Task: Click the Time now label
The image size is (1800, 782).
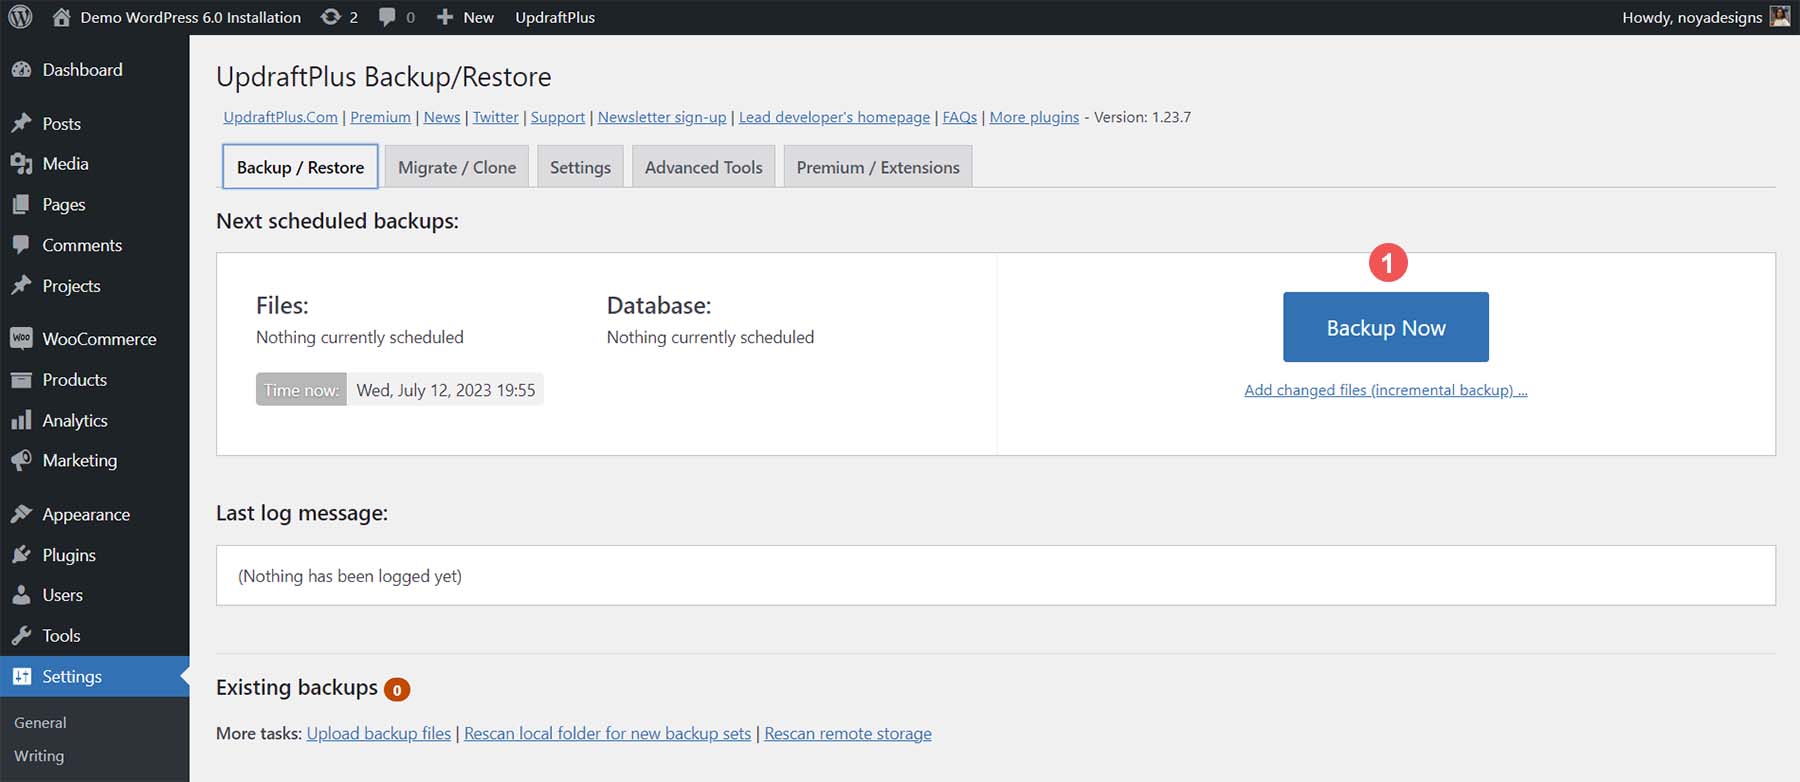Action: click(301, 390)
